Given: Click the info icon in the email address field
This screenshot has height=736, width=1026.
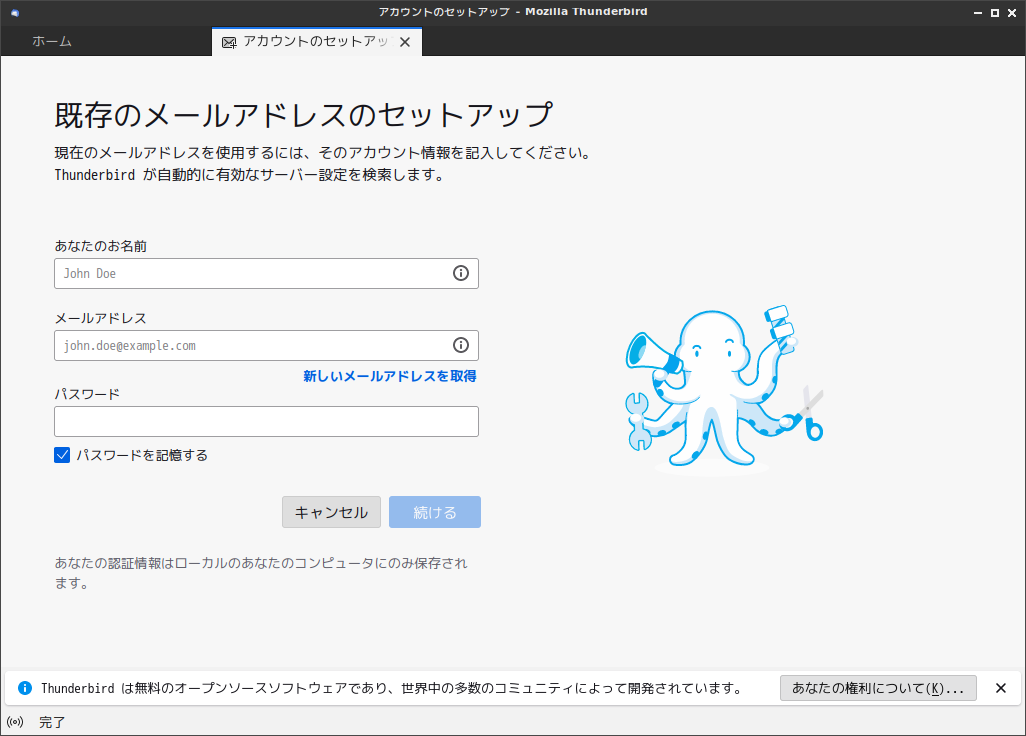Looking at the screenshot, I should click(x=461, y=345).
